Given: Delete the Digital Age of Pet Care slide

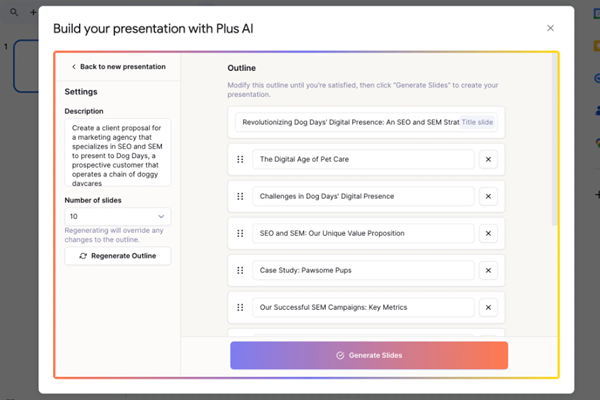Looking at the screenshot, I should 488,159.
